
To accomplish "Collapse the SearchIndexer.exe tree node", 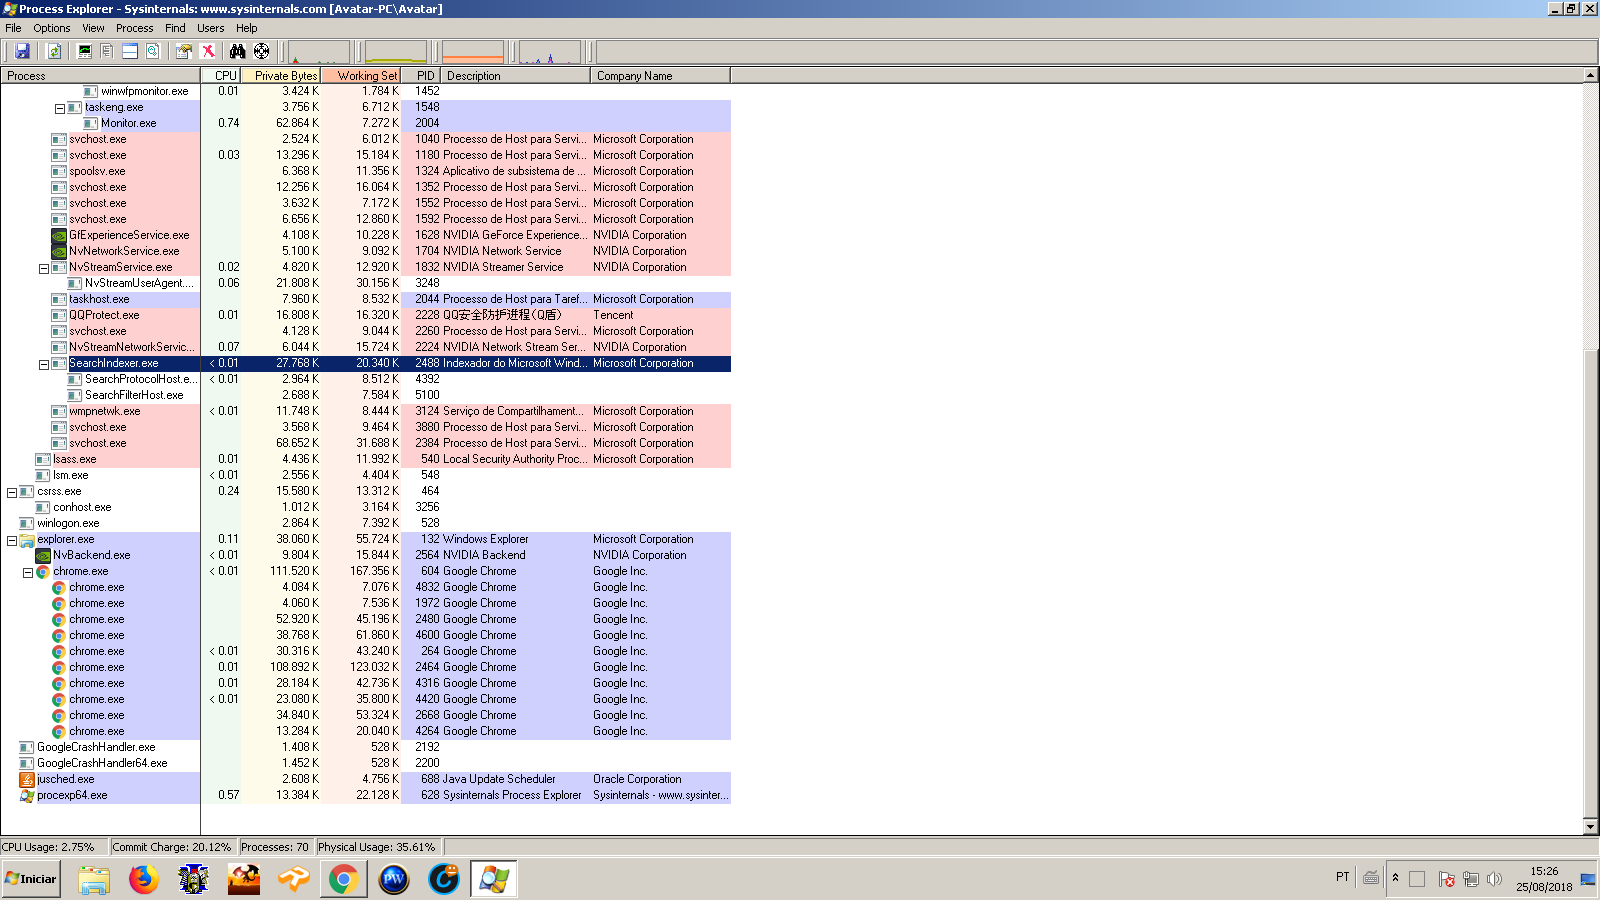I will (x=44, y=364).
